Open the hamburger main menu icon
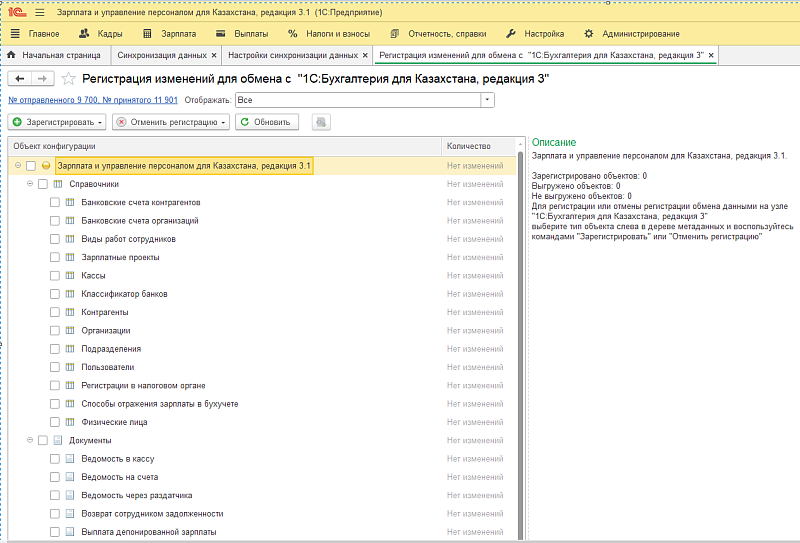Screen dimensions: 800x543 40,11
